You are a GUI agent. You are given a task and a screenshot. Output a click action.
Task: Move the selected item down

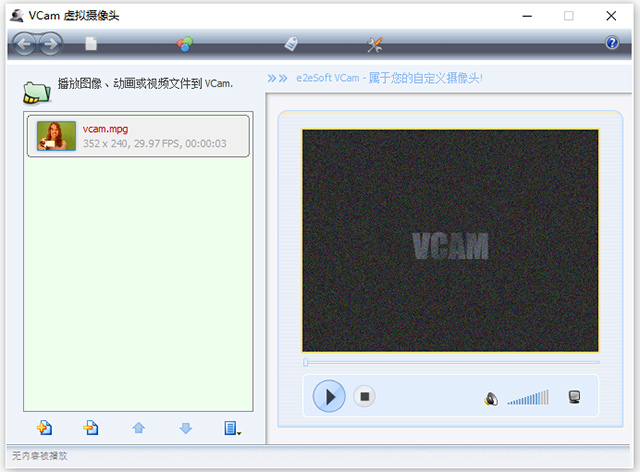point(186,428)
